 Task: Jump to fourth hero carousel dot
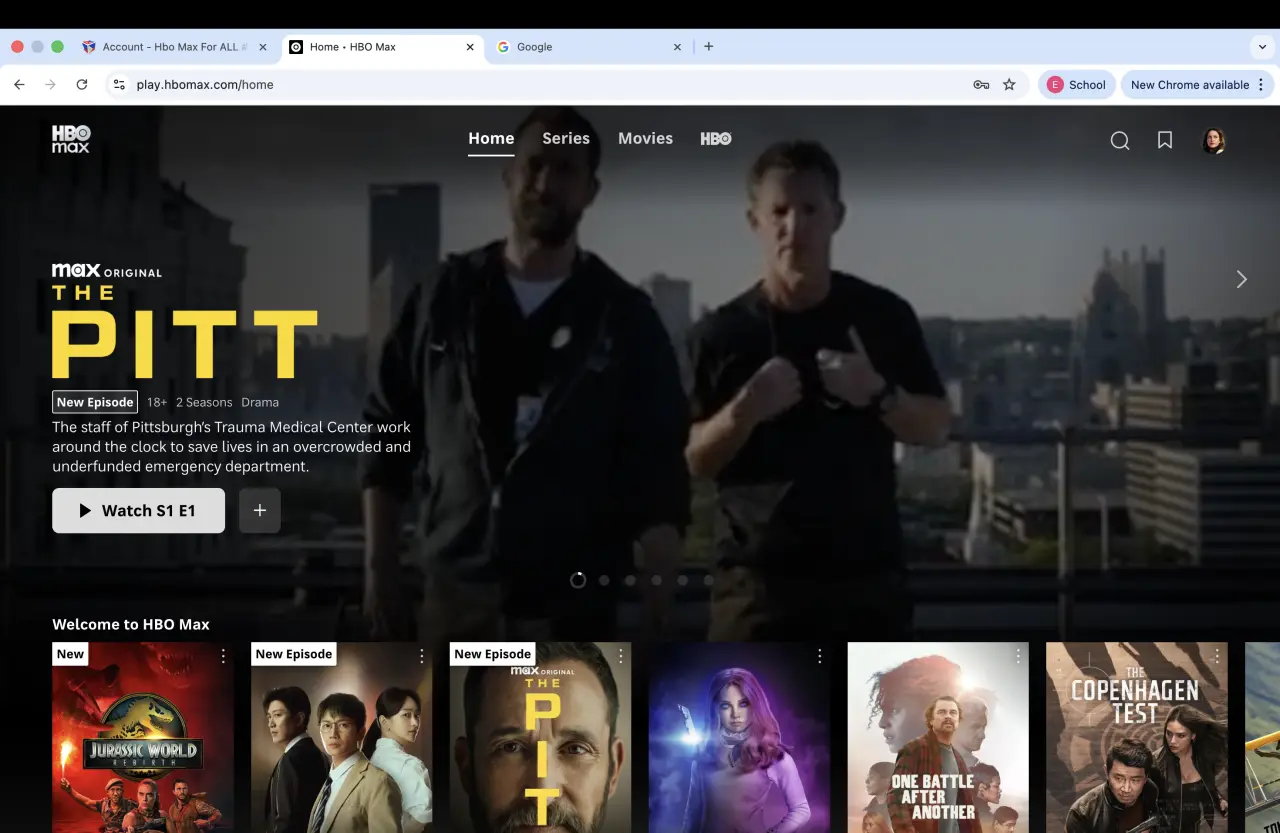point(656,580)
